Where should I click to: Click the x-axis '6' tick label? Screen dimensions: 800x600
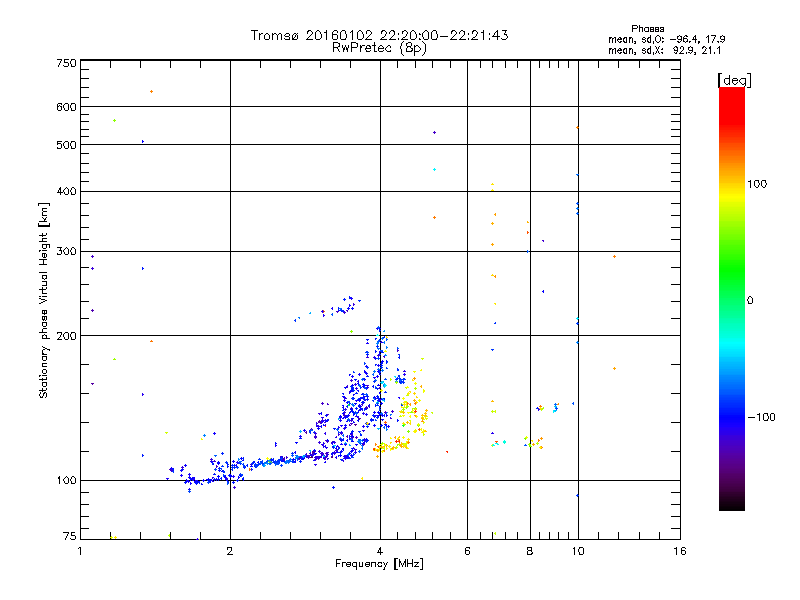(467, 551)
